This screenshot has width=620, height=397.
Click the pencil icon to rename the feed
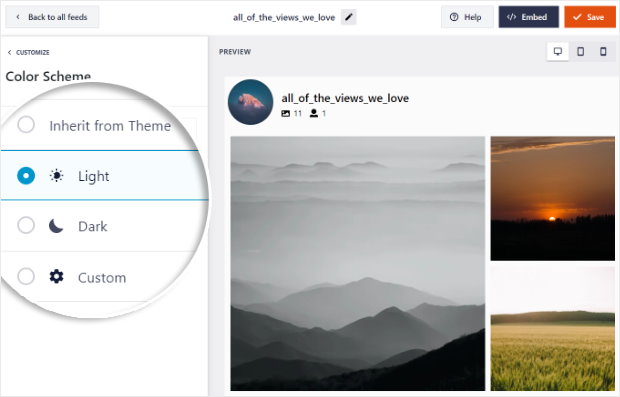coord(348,17)
